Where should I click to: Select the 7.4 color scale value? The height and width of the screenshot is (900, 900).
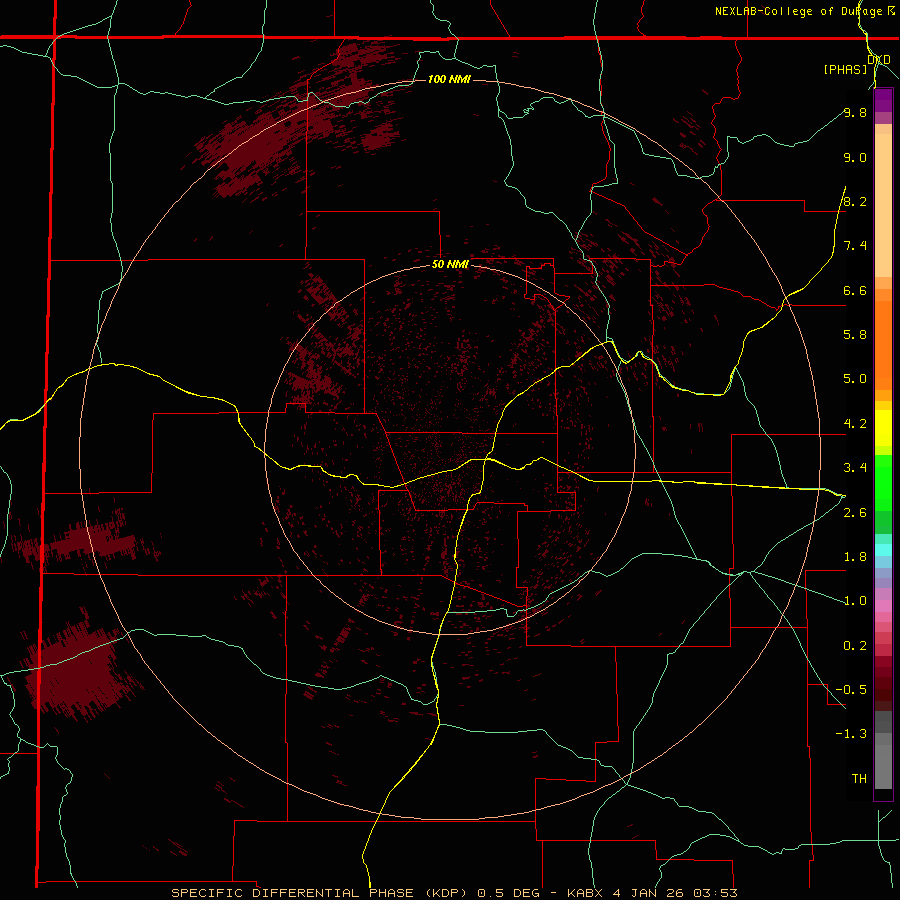[855, 246]
